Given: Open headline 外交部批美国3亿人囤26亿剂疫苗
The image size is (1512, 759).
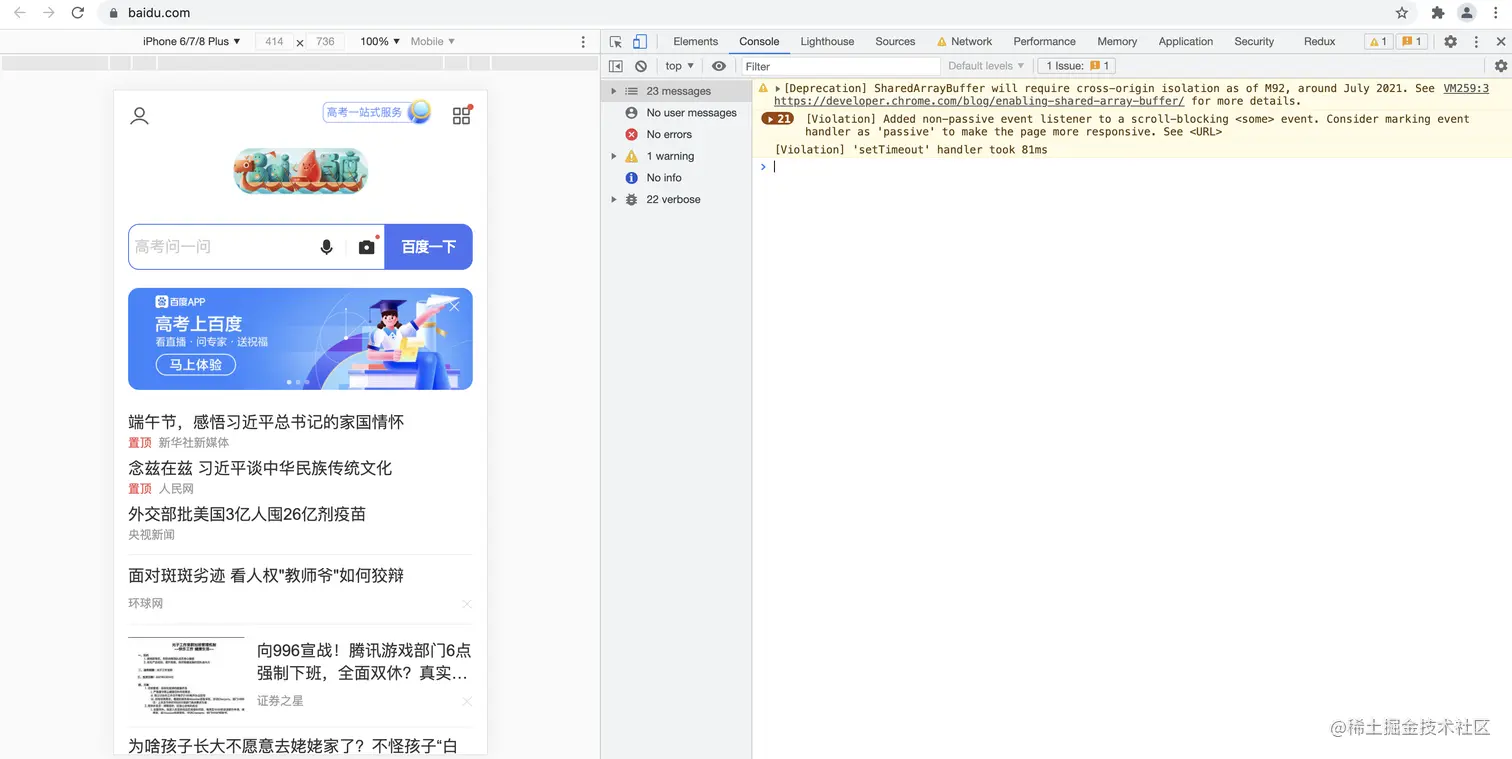Looking at the screenshot, I should [247, 514].
